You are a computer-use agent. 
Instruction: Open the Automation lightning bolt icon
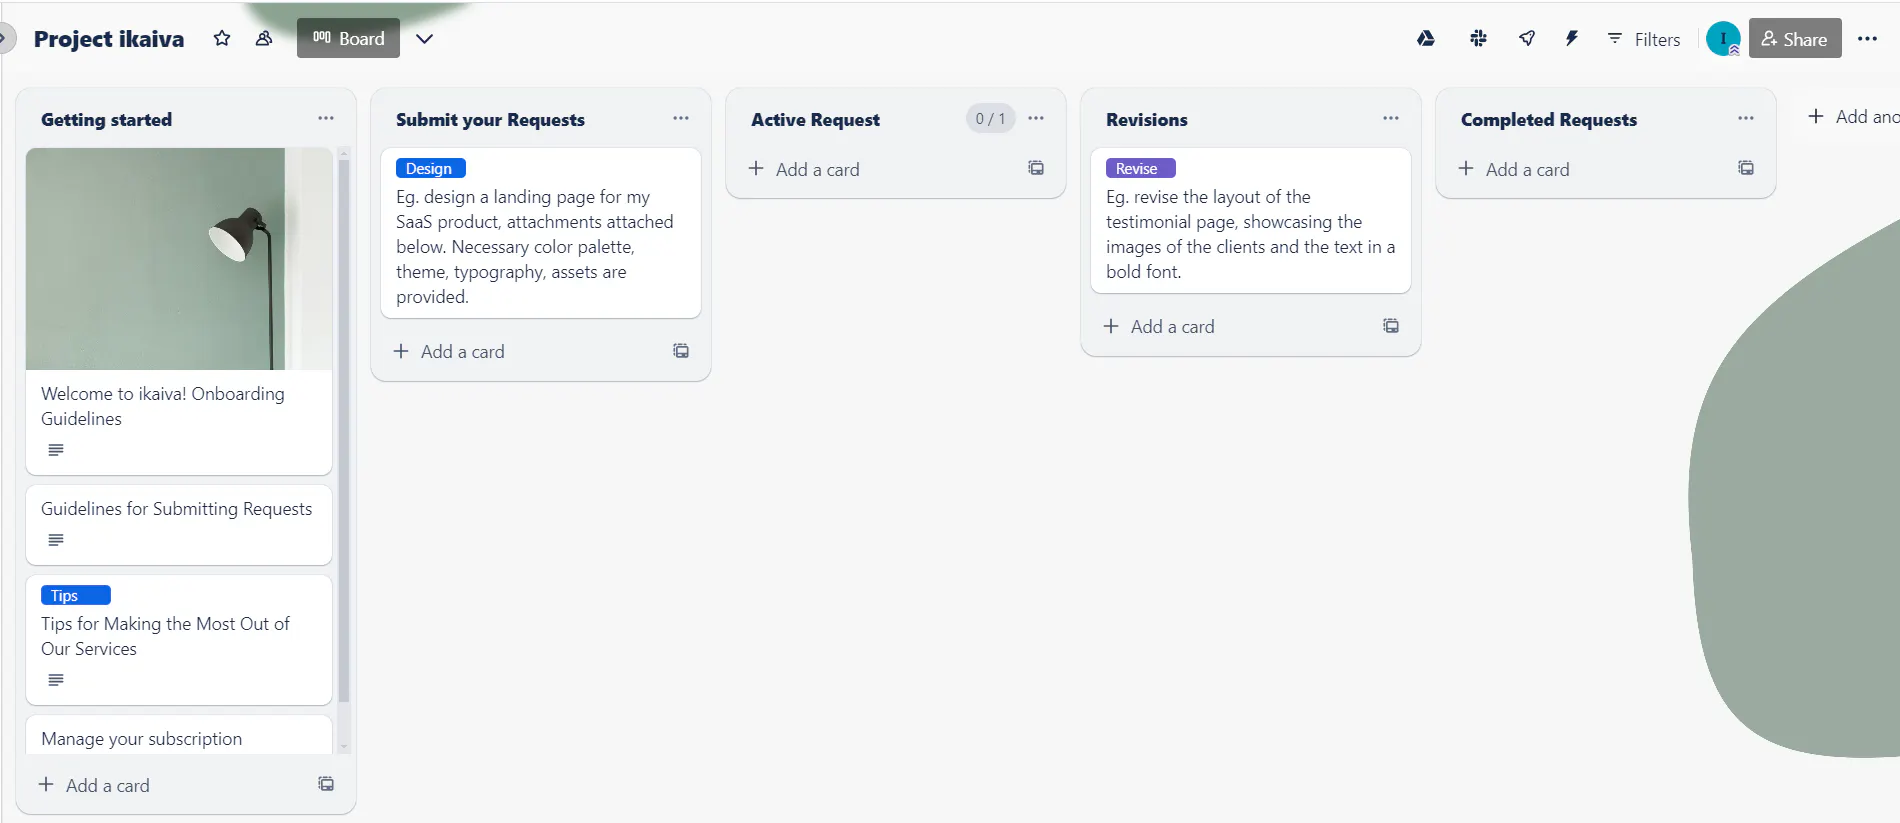(x=1572, y=39)
